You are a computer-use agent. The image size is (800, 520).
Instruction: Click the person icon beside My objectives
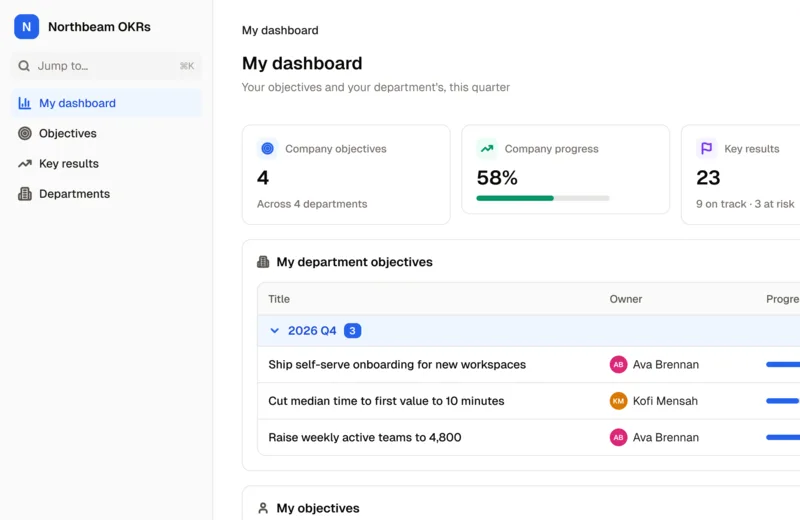pyautogui.click(x=263, y=508)
